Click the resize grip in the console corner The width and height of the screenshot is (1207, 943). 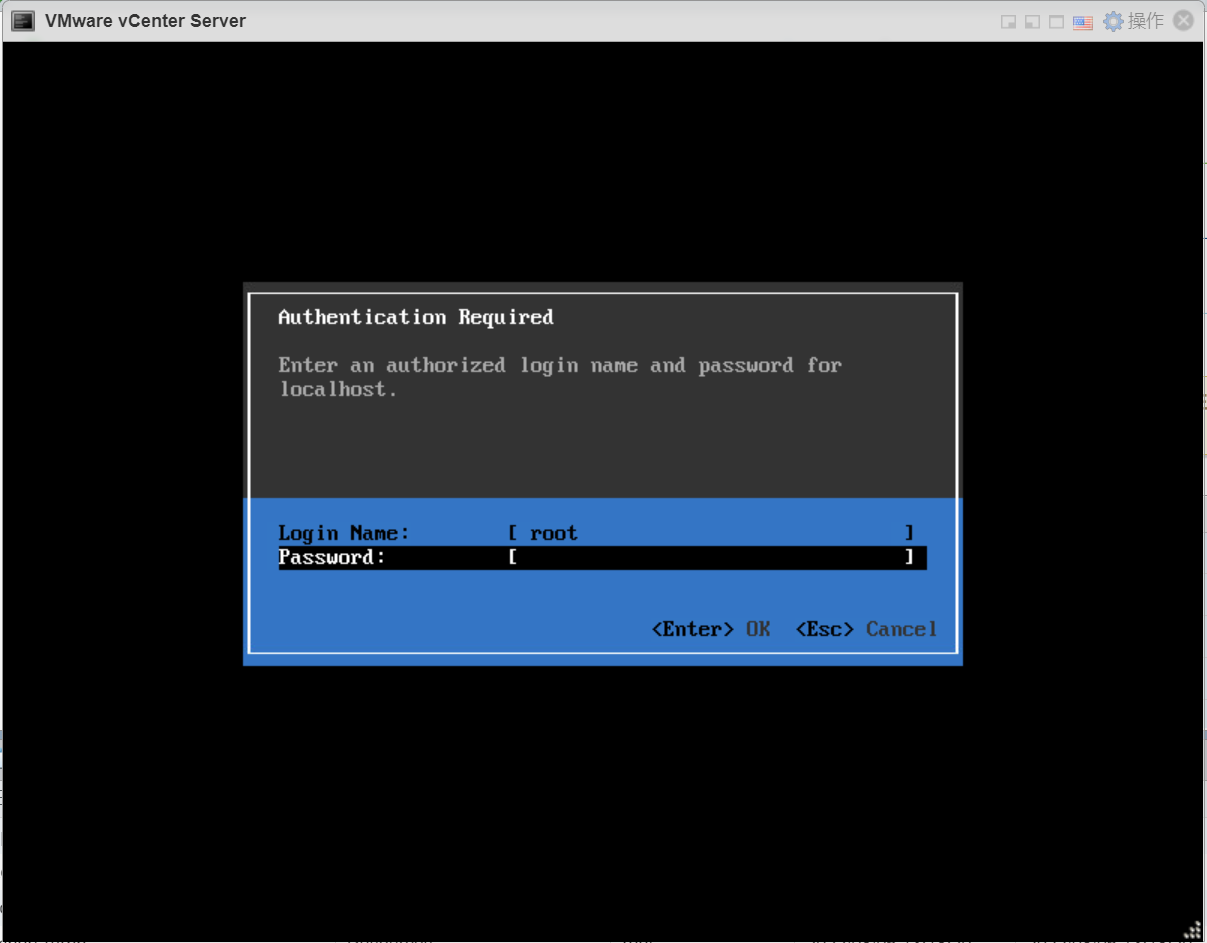tap(1191, 929)
